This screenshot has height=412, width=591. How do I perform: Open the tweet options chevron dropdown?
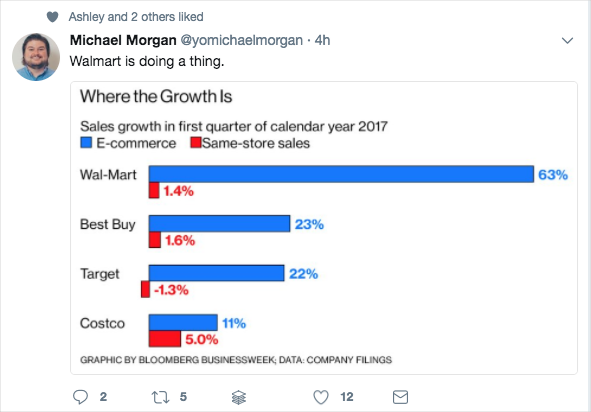[x=567, y=40]
